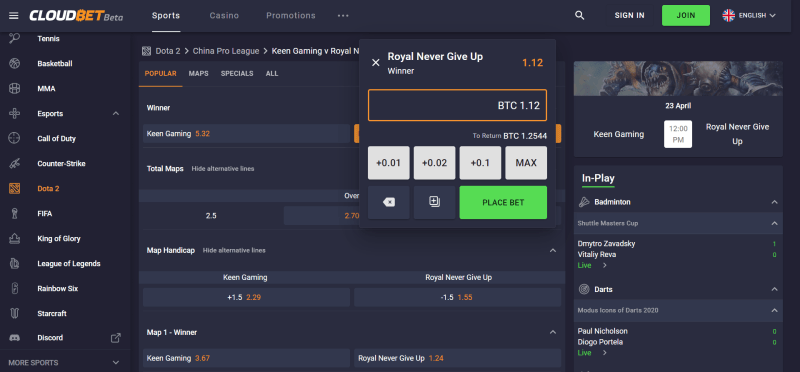
Task: Open Discord external link icon
Action: [116, 338]
